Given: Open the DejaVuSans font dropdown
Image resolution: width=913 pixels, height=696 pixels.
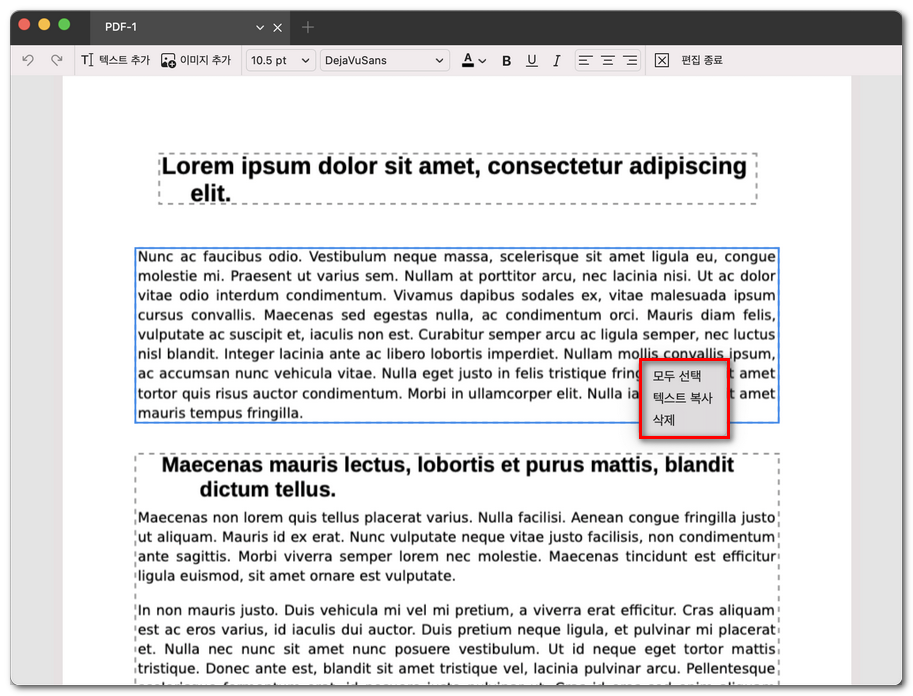Looking at the screenshot, I should coord(384,61).
